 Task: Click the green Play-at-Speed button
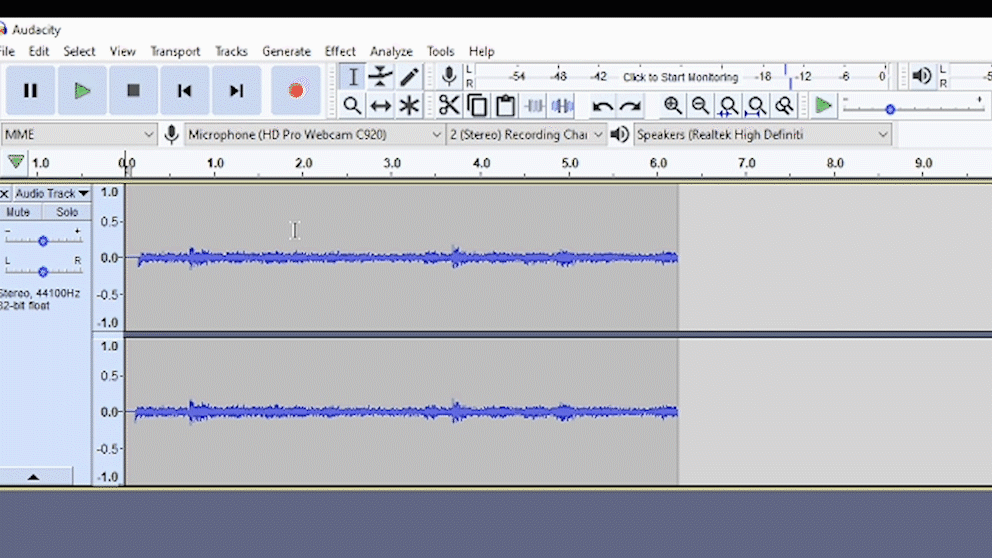[x=823, y=105]
